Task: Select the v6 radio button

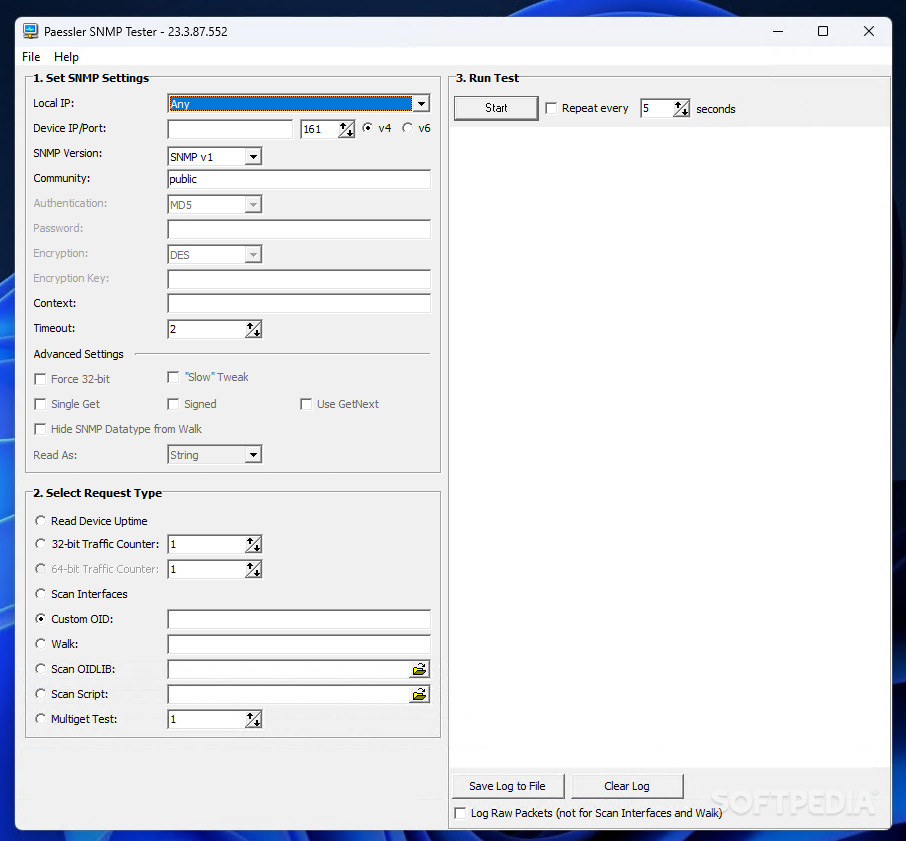Action: click(x=408, y=128)
